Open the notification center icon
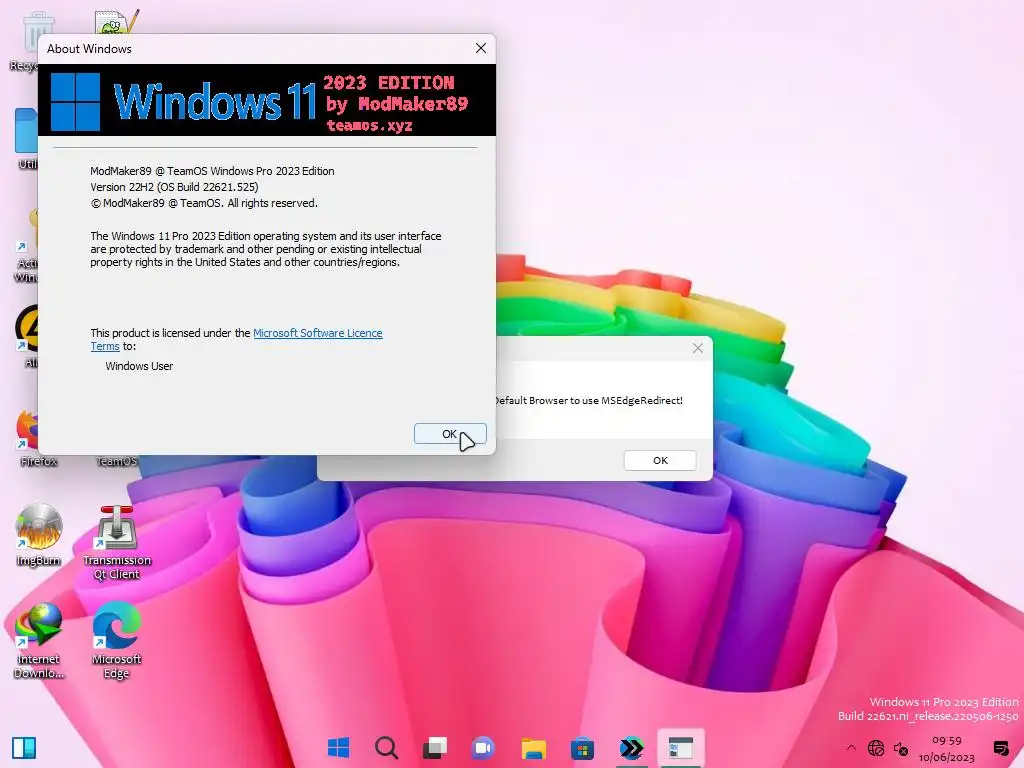 pyautogui.click(x=1000, y=748)
